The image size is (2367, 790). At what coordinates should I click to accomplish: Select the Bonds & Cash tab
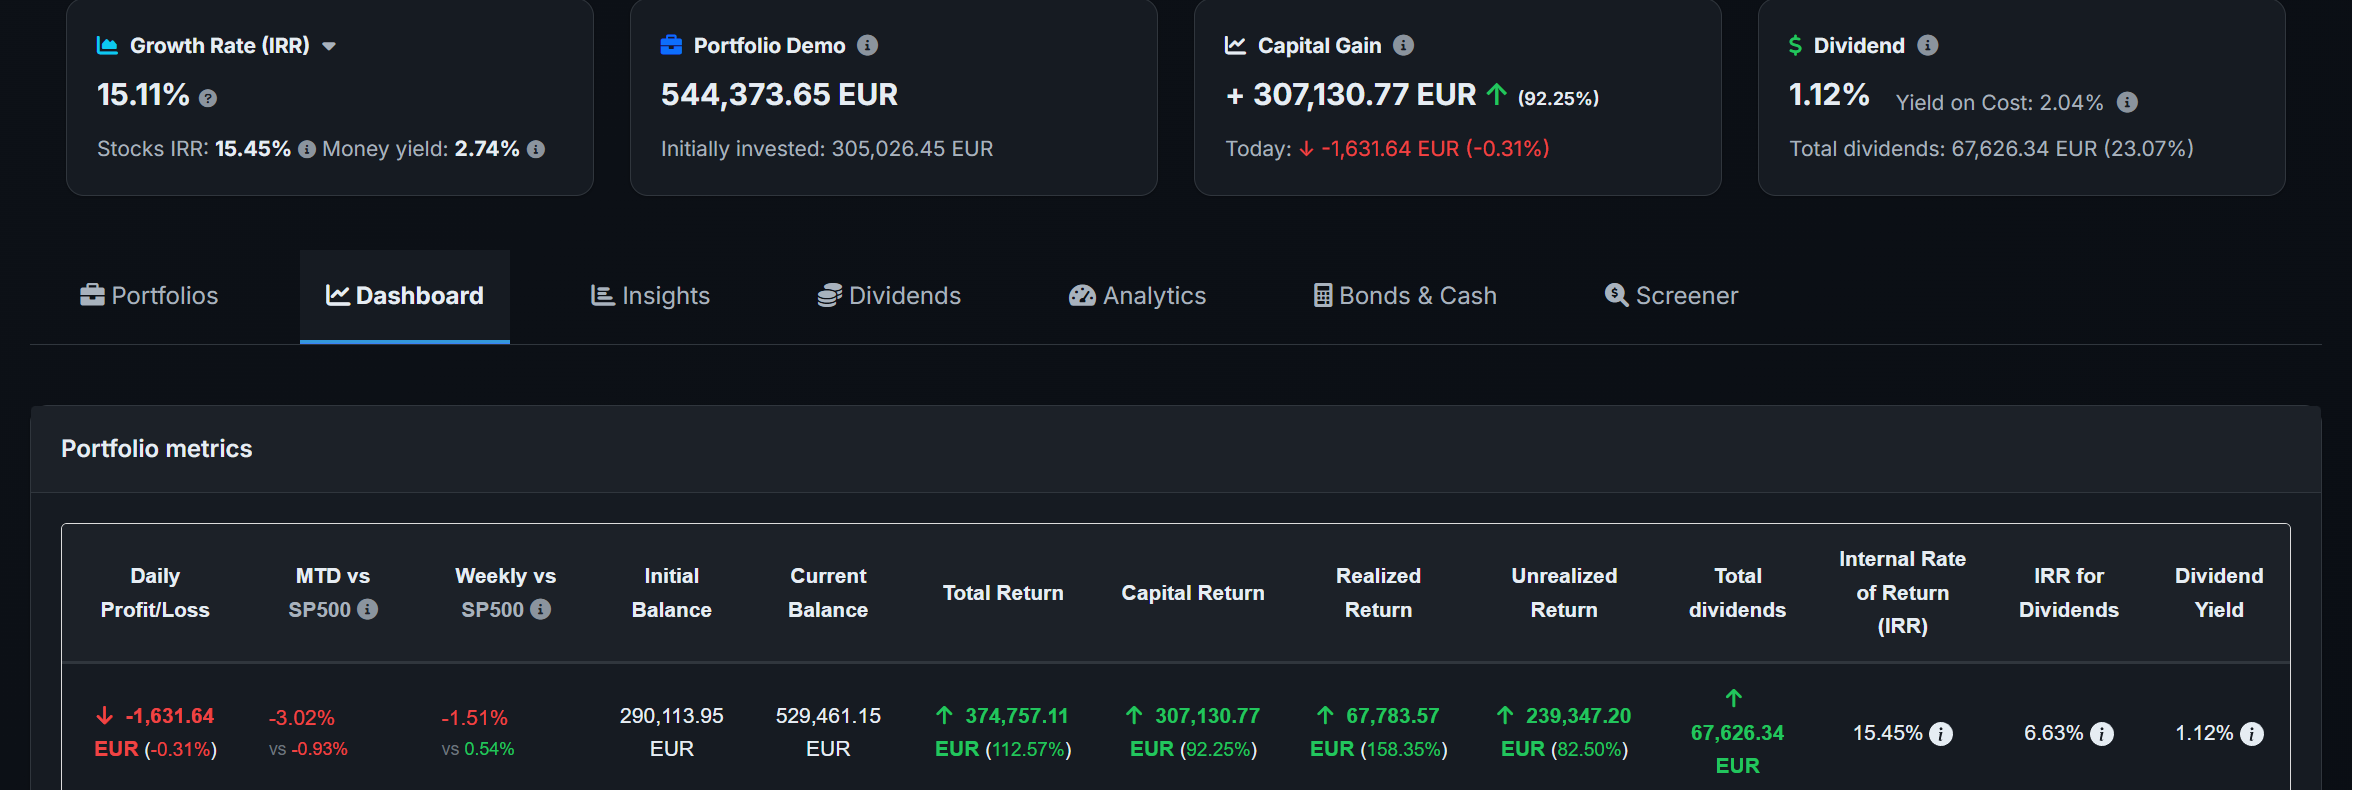coord(1405,296)
